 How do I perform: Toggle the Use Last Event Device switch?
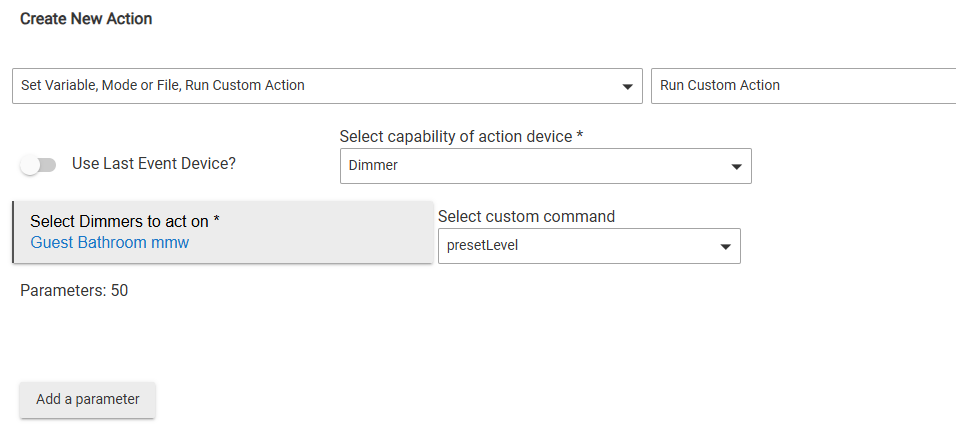pos(39,164)
